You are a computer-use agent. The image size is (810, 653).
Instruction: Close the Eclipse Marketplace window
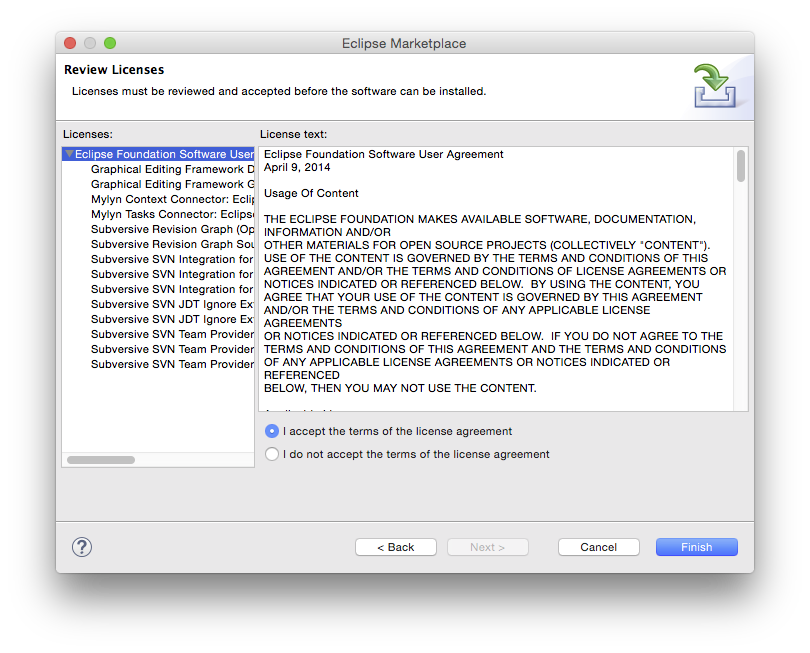(70, 43)
